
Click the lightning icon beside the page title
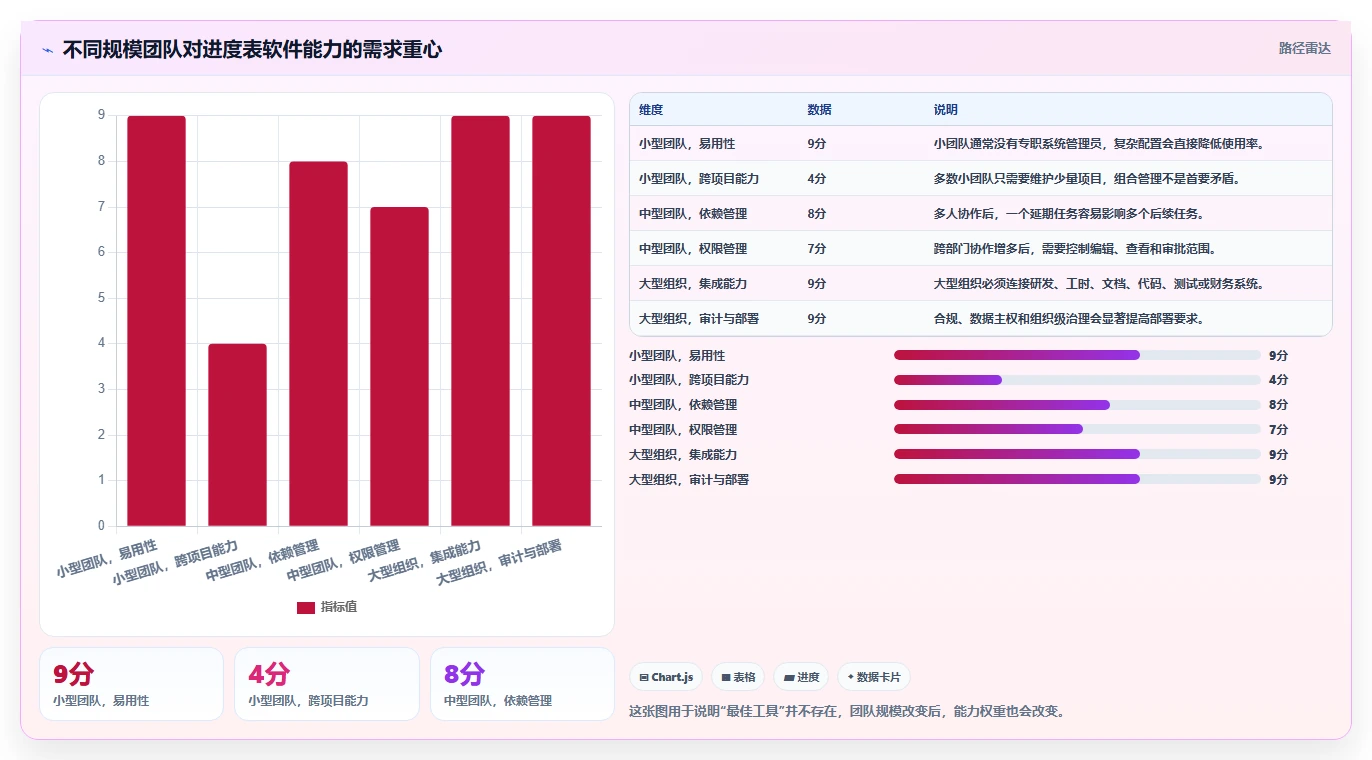click(x=48, y=50)
